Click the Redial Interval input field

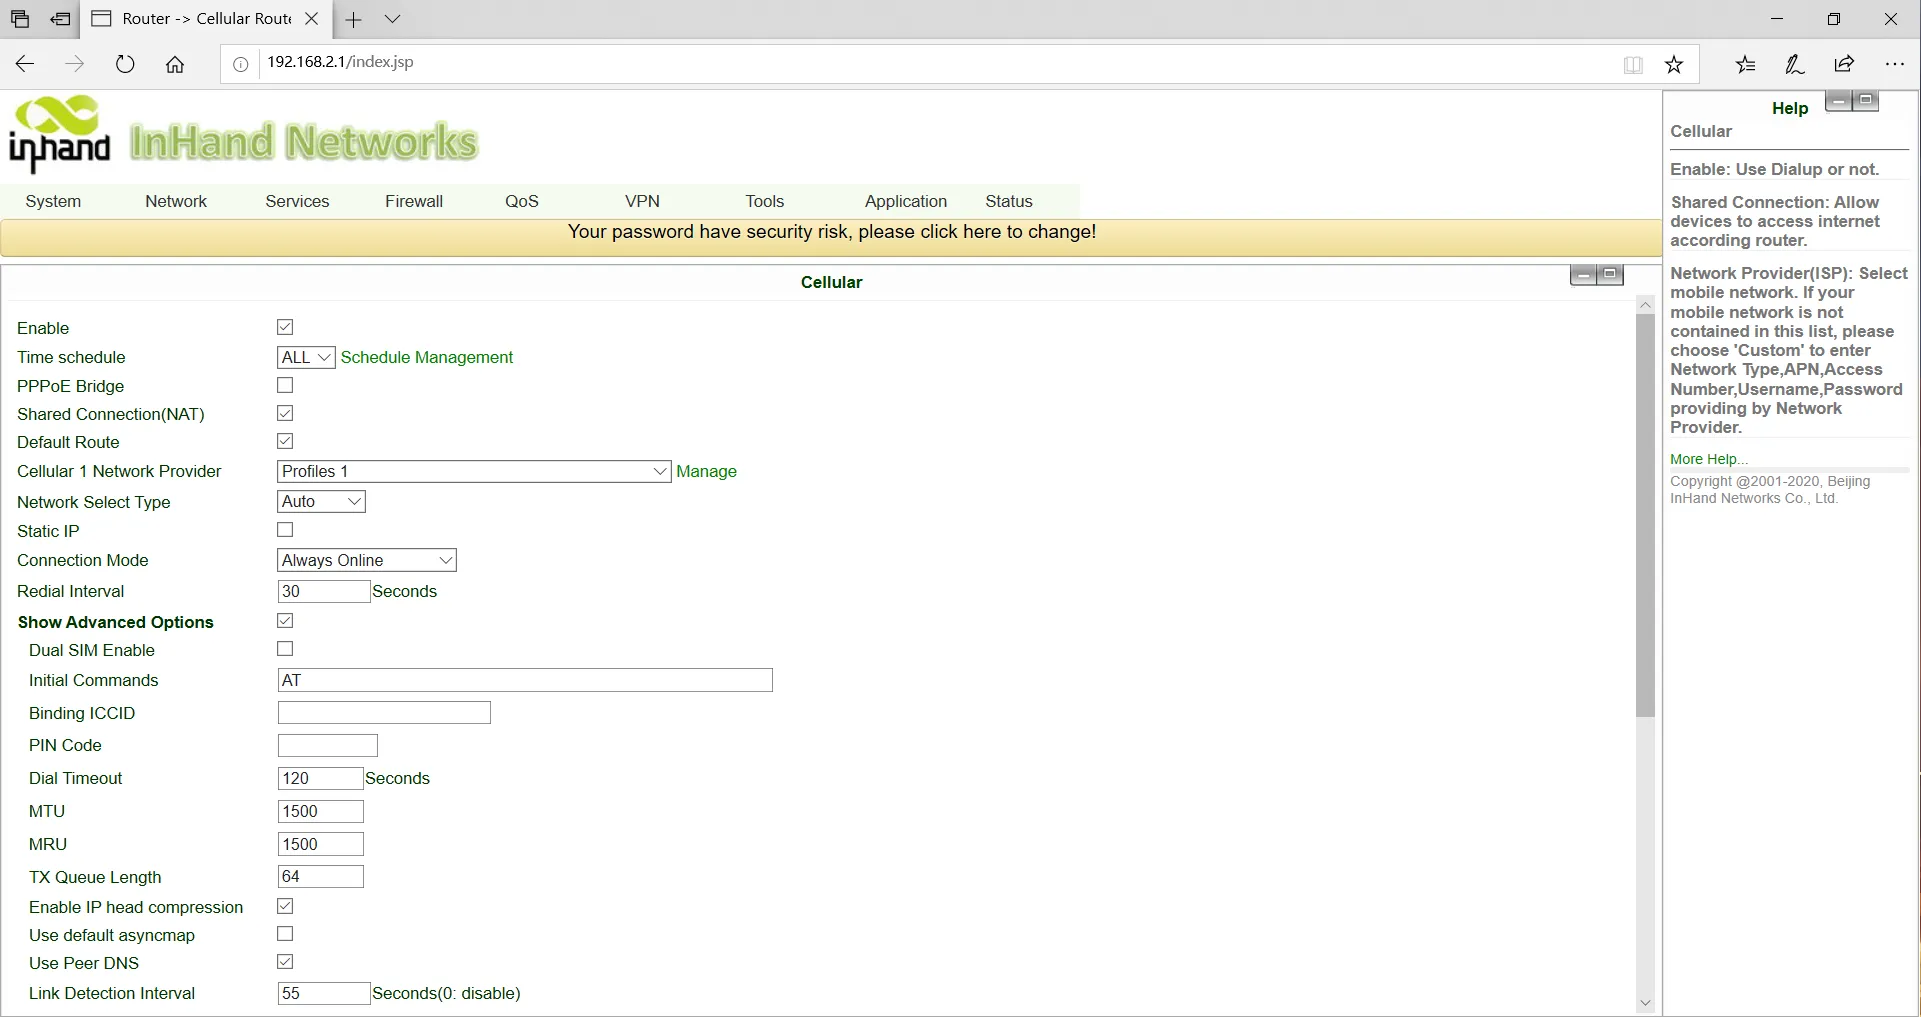(x=323, y=591)
